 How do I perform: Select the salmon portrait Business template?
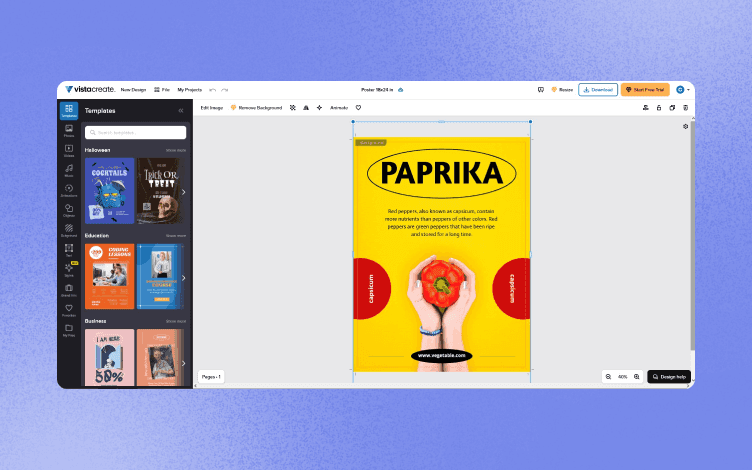click(160, 357)
